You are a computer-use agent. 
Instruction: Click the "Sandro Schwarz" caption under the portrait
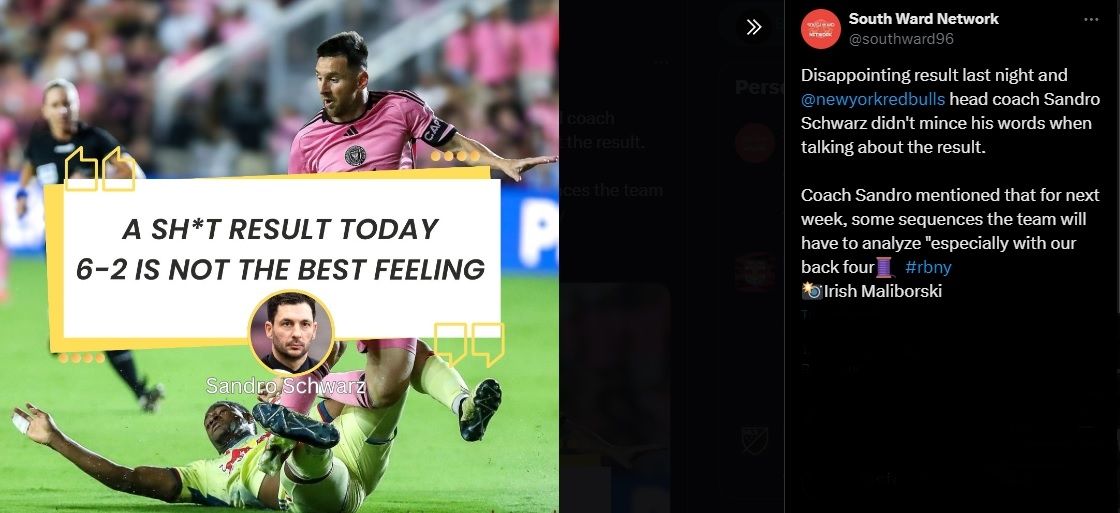(x=286, y=386)
